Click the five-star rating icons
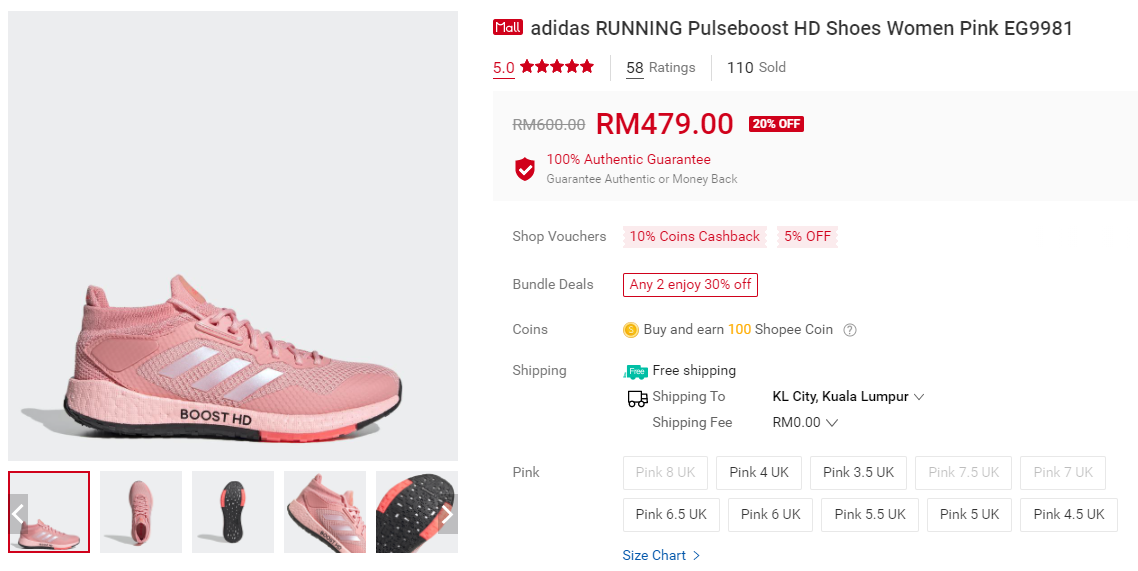The image size is (1138, 571). coord(557,67)
